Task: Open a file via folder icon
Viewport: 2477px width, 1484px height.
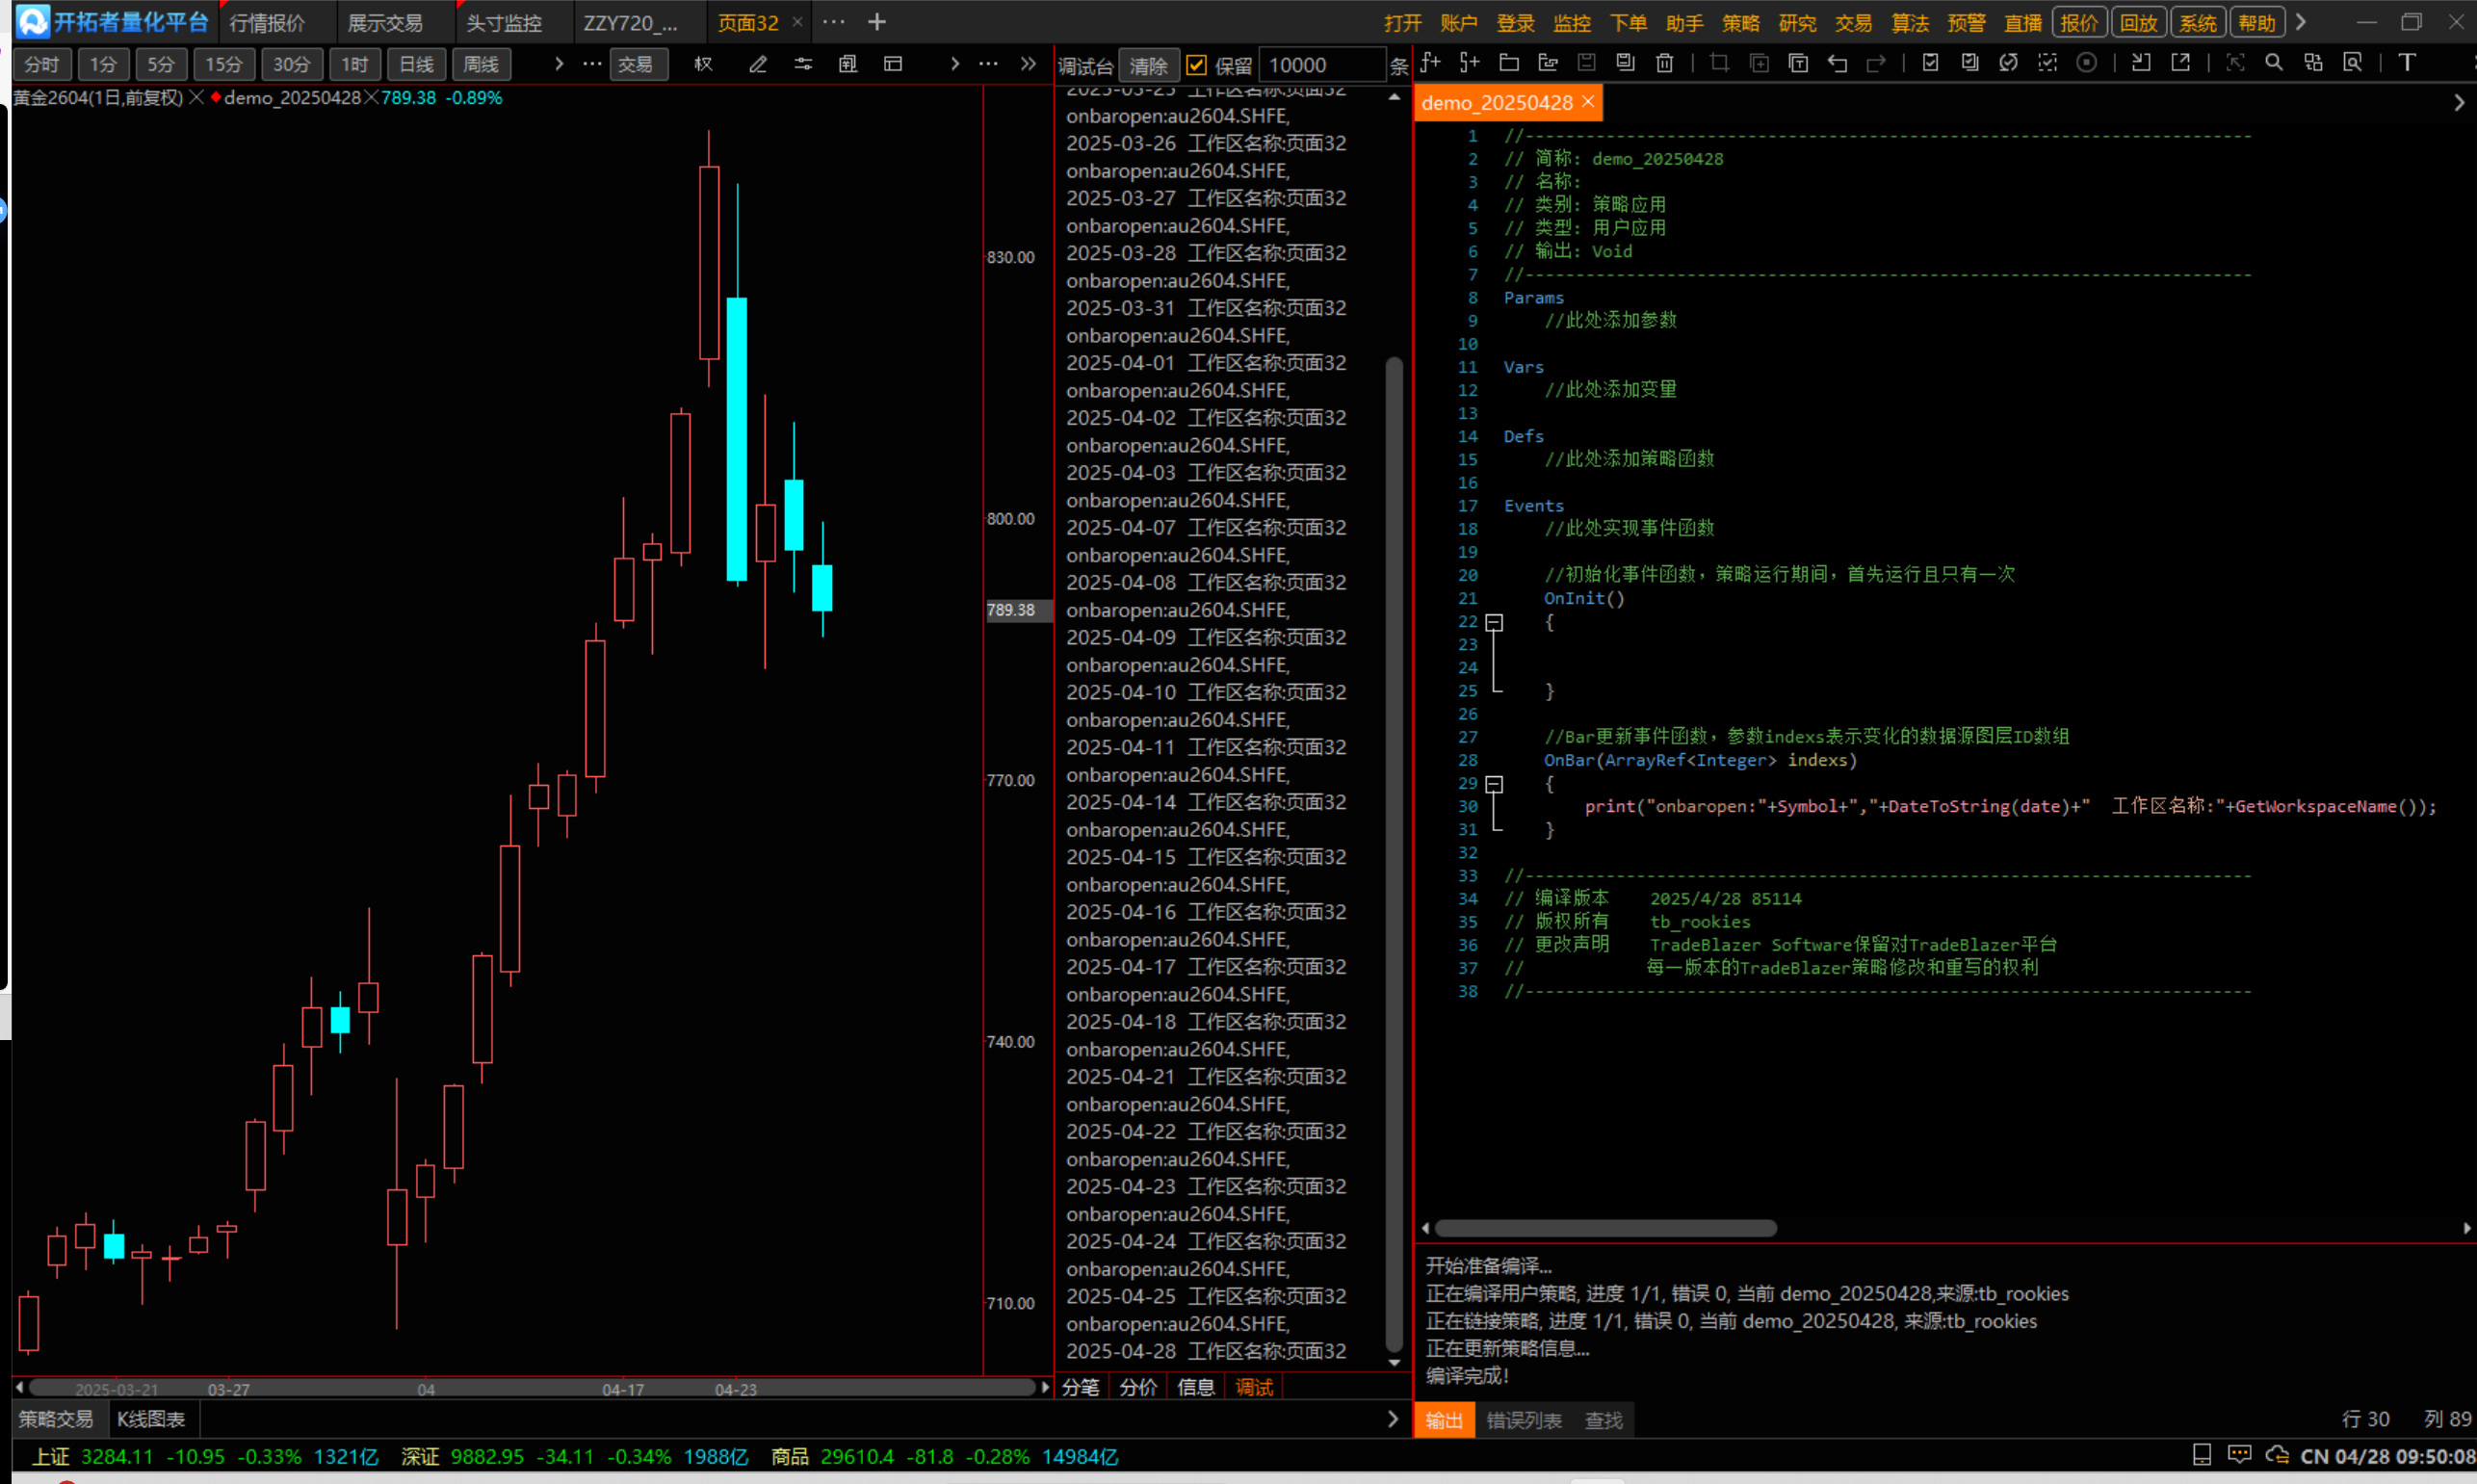Action: [1509, 63]
